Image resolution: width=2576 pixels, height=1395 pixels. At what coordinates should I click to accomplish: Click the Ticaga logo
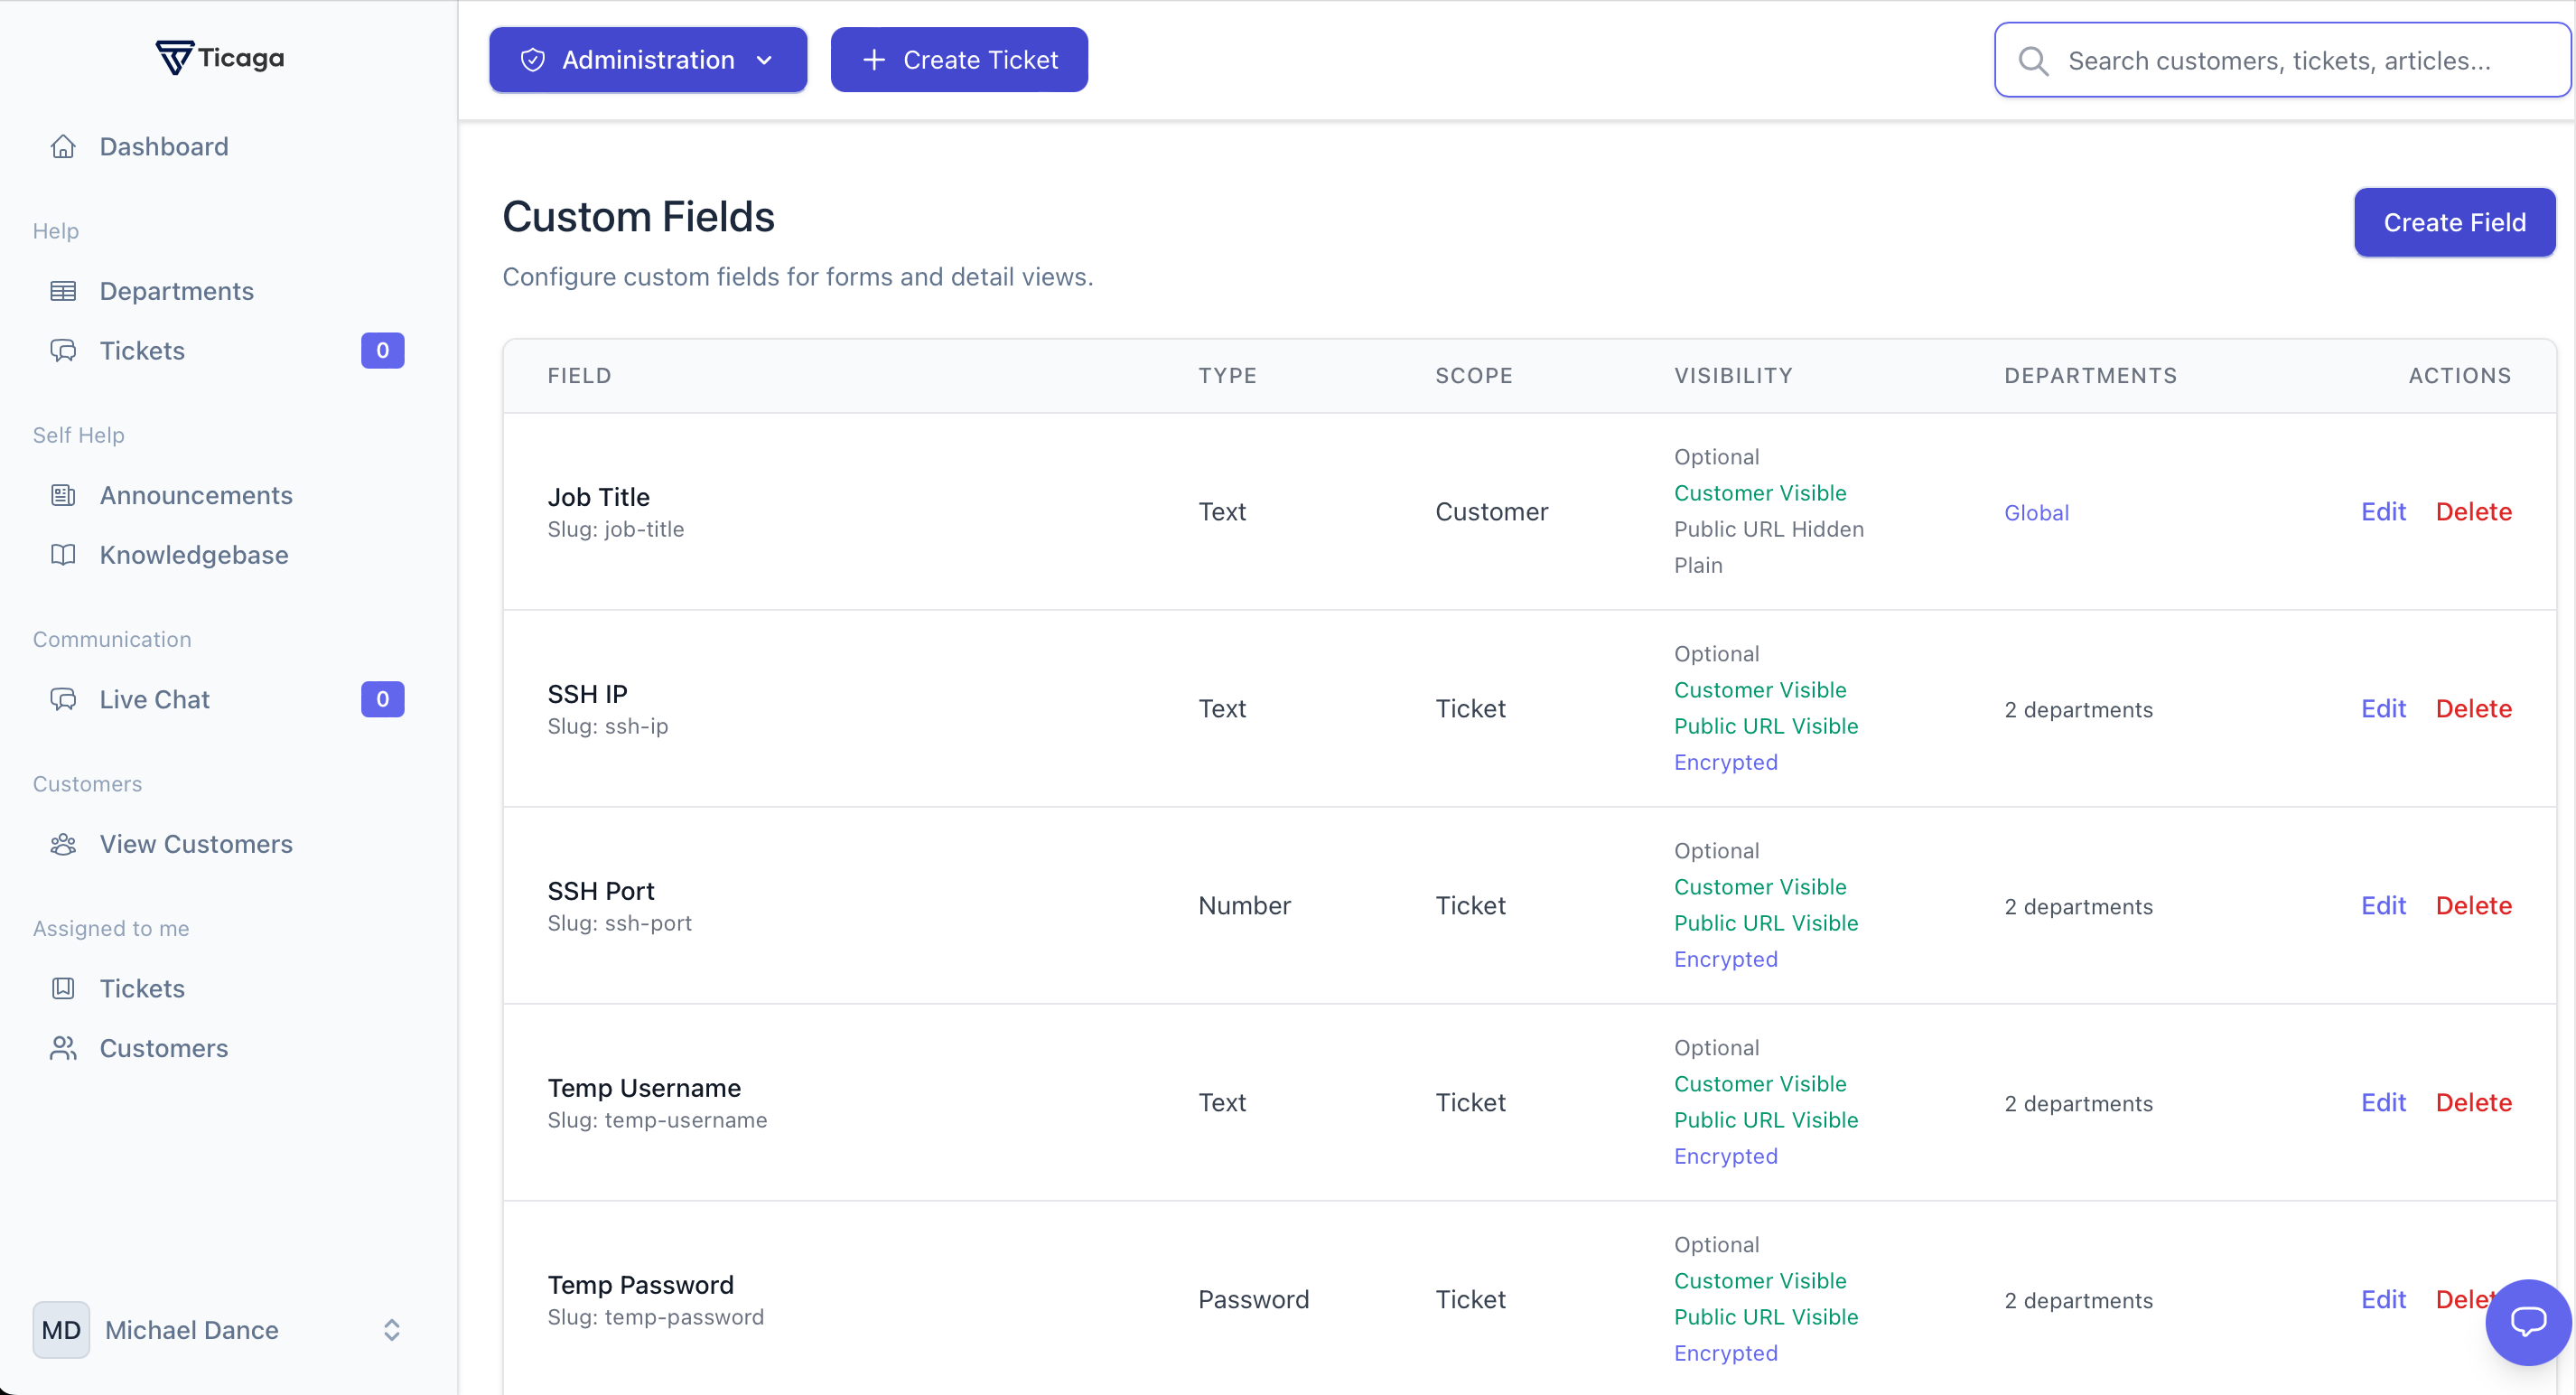point(220,58)
